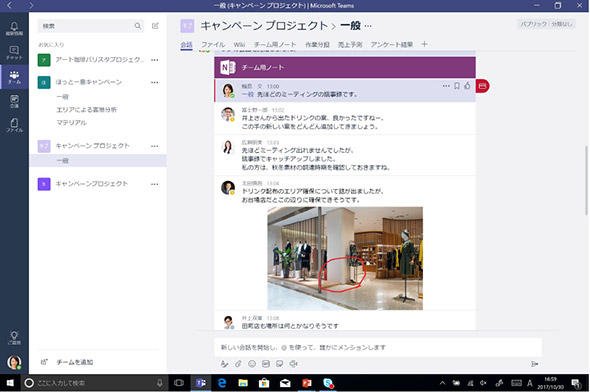The height and width of the screenshot is (392, 590).
Task: Start a video meeting with the camera icon
Action: coord(293,364)
